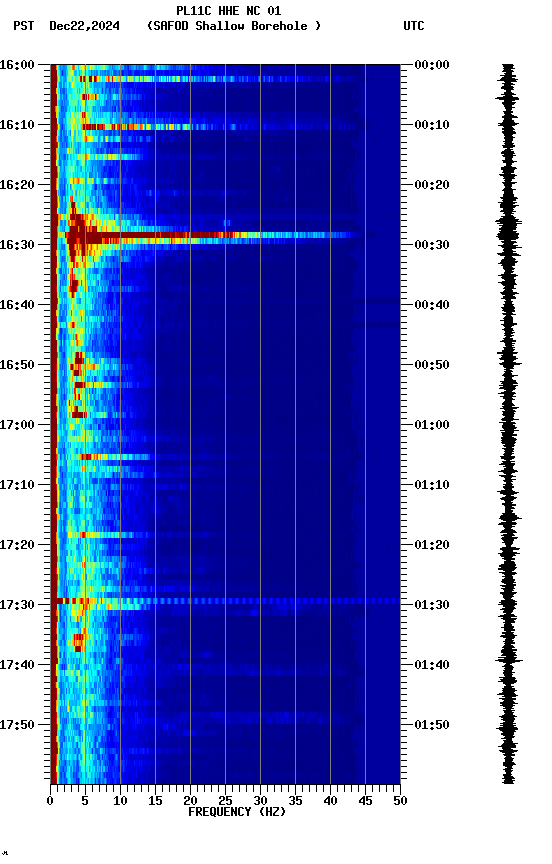Click the 45 Hz frequency tick label

tap(365, 802)
